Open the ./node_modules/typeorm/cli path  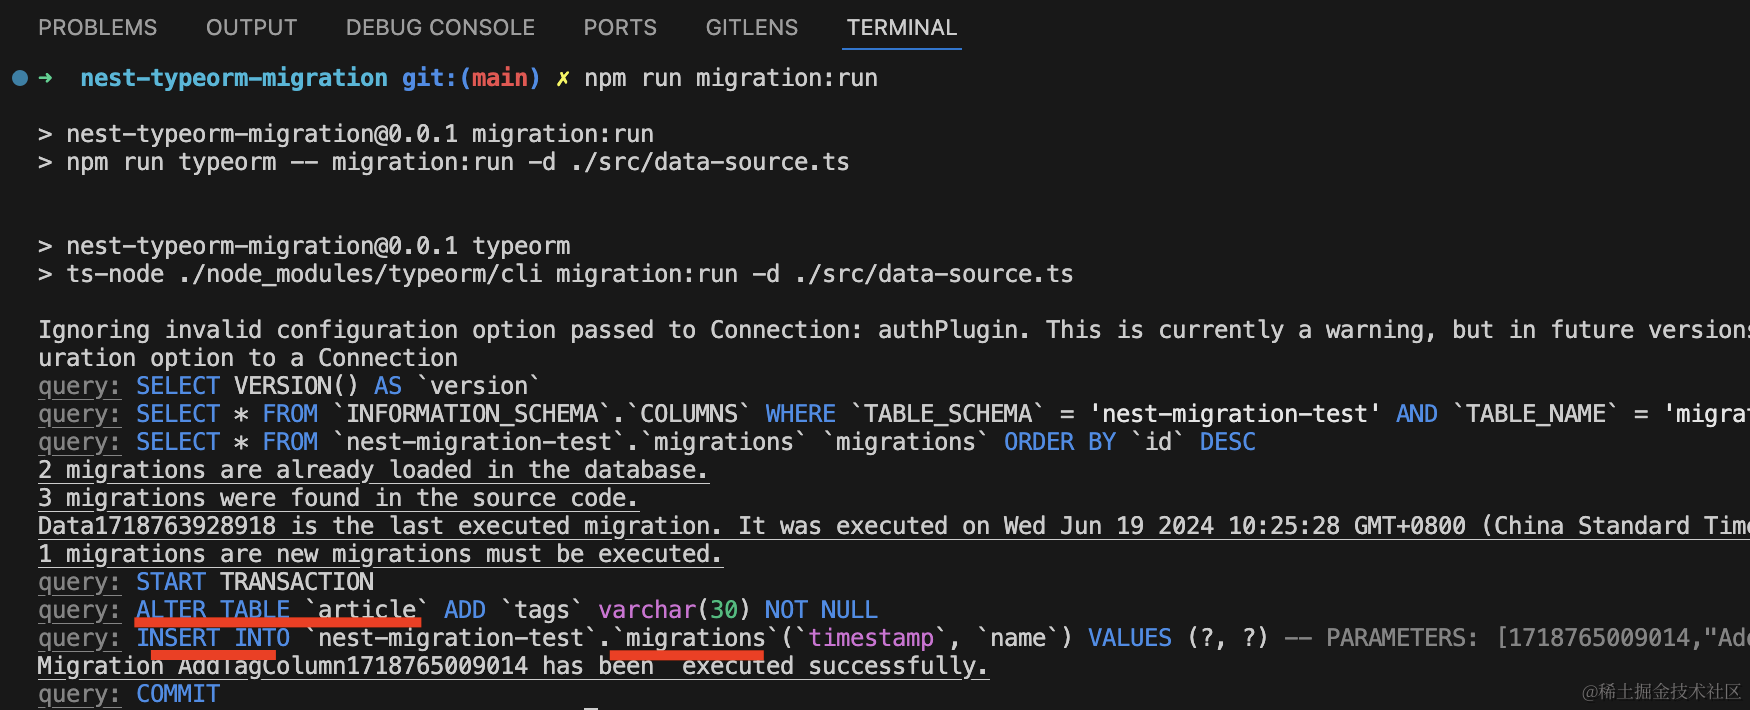click(x=360, y=274)
